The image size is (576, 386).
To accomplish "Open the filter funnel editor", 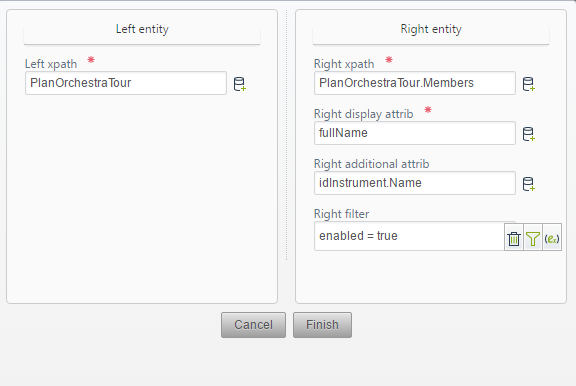I will pyautogui.click(x=533, y=239).
